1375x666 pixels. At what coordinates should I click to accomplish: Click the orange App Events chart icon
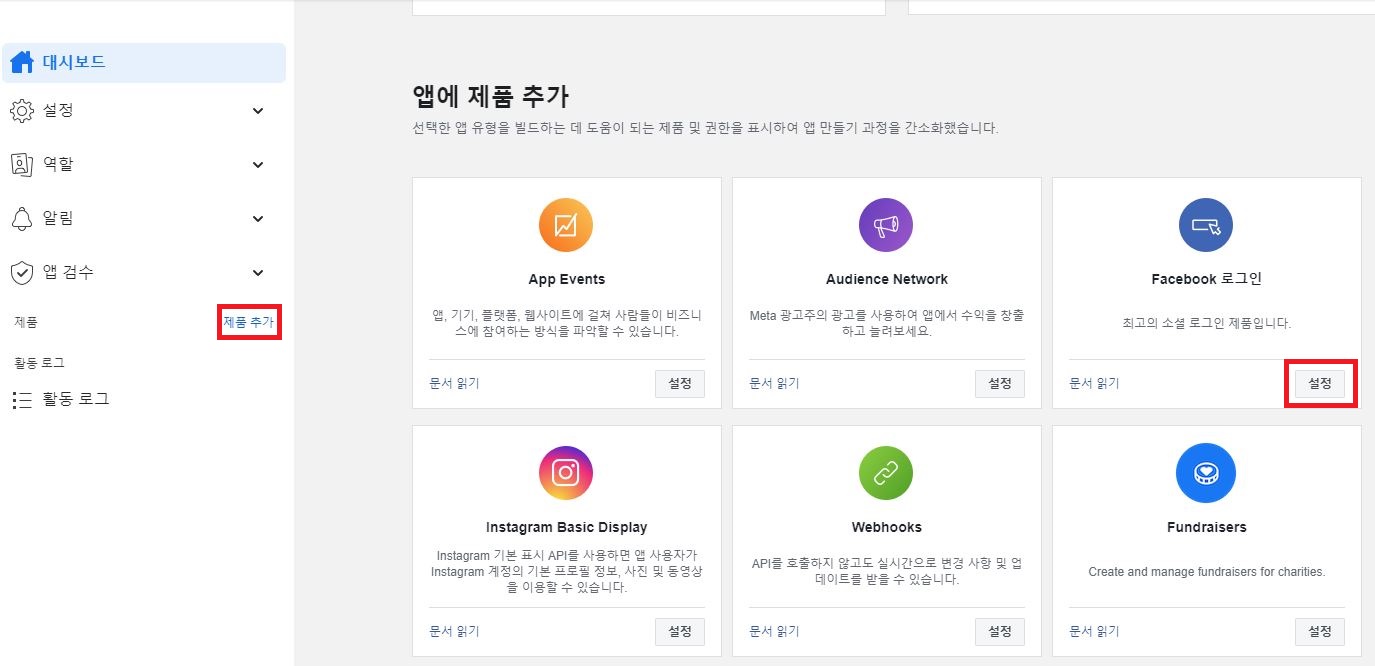point(566,225)
